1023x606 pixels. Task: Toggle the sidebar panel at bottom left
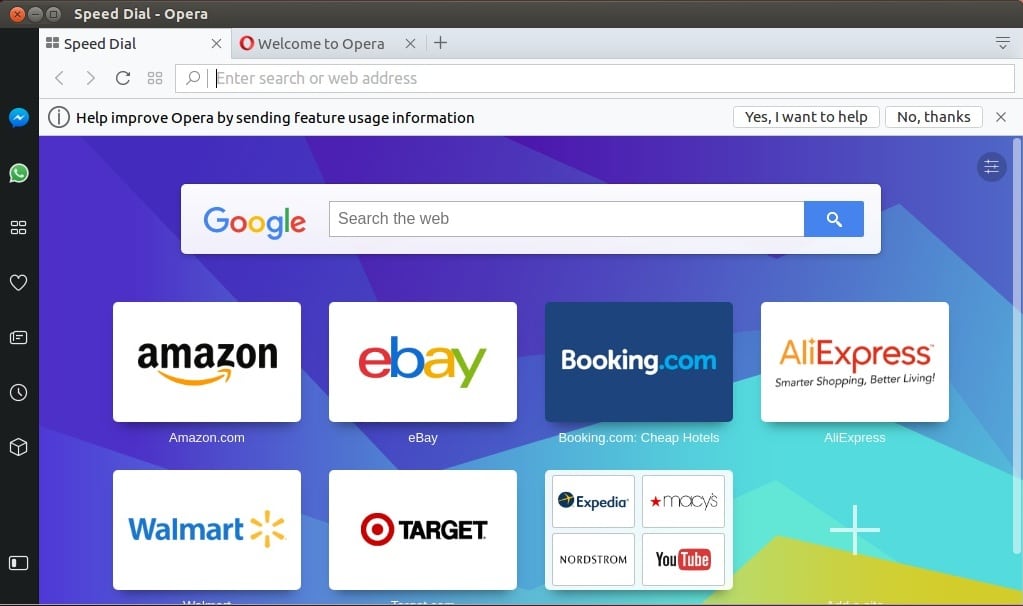[x=18, y=563]
